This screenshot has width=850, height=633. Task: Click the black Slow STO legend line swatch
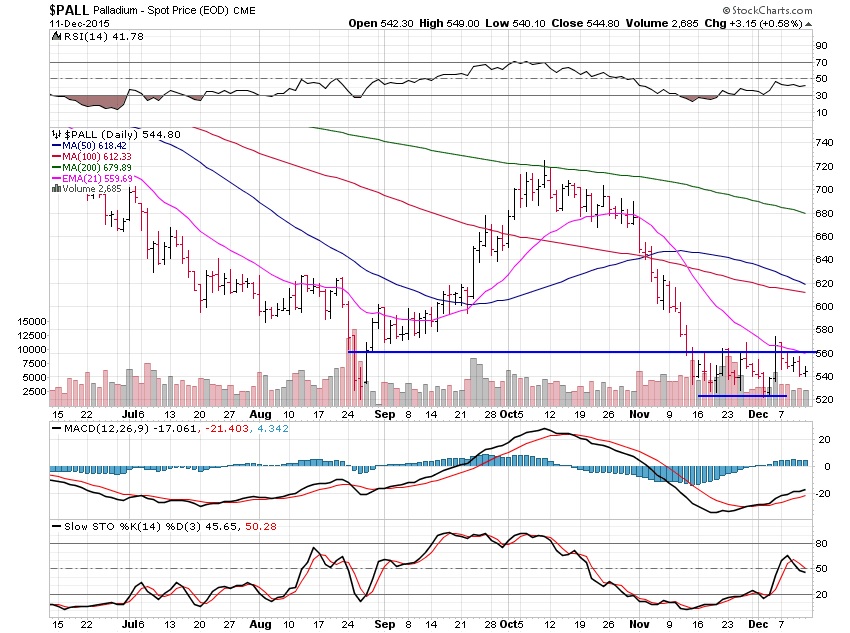pos(56,526)
